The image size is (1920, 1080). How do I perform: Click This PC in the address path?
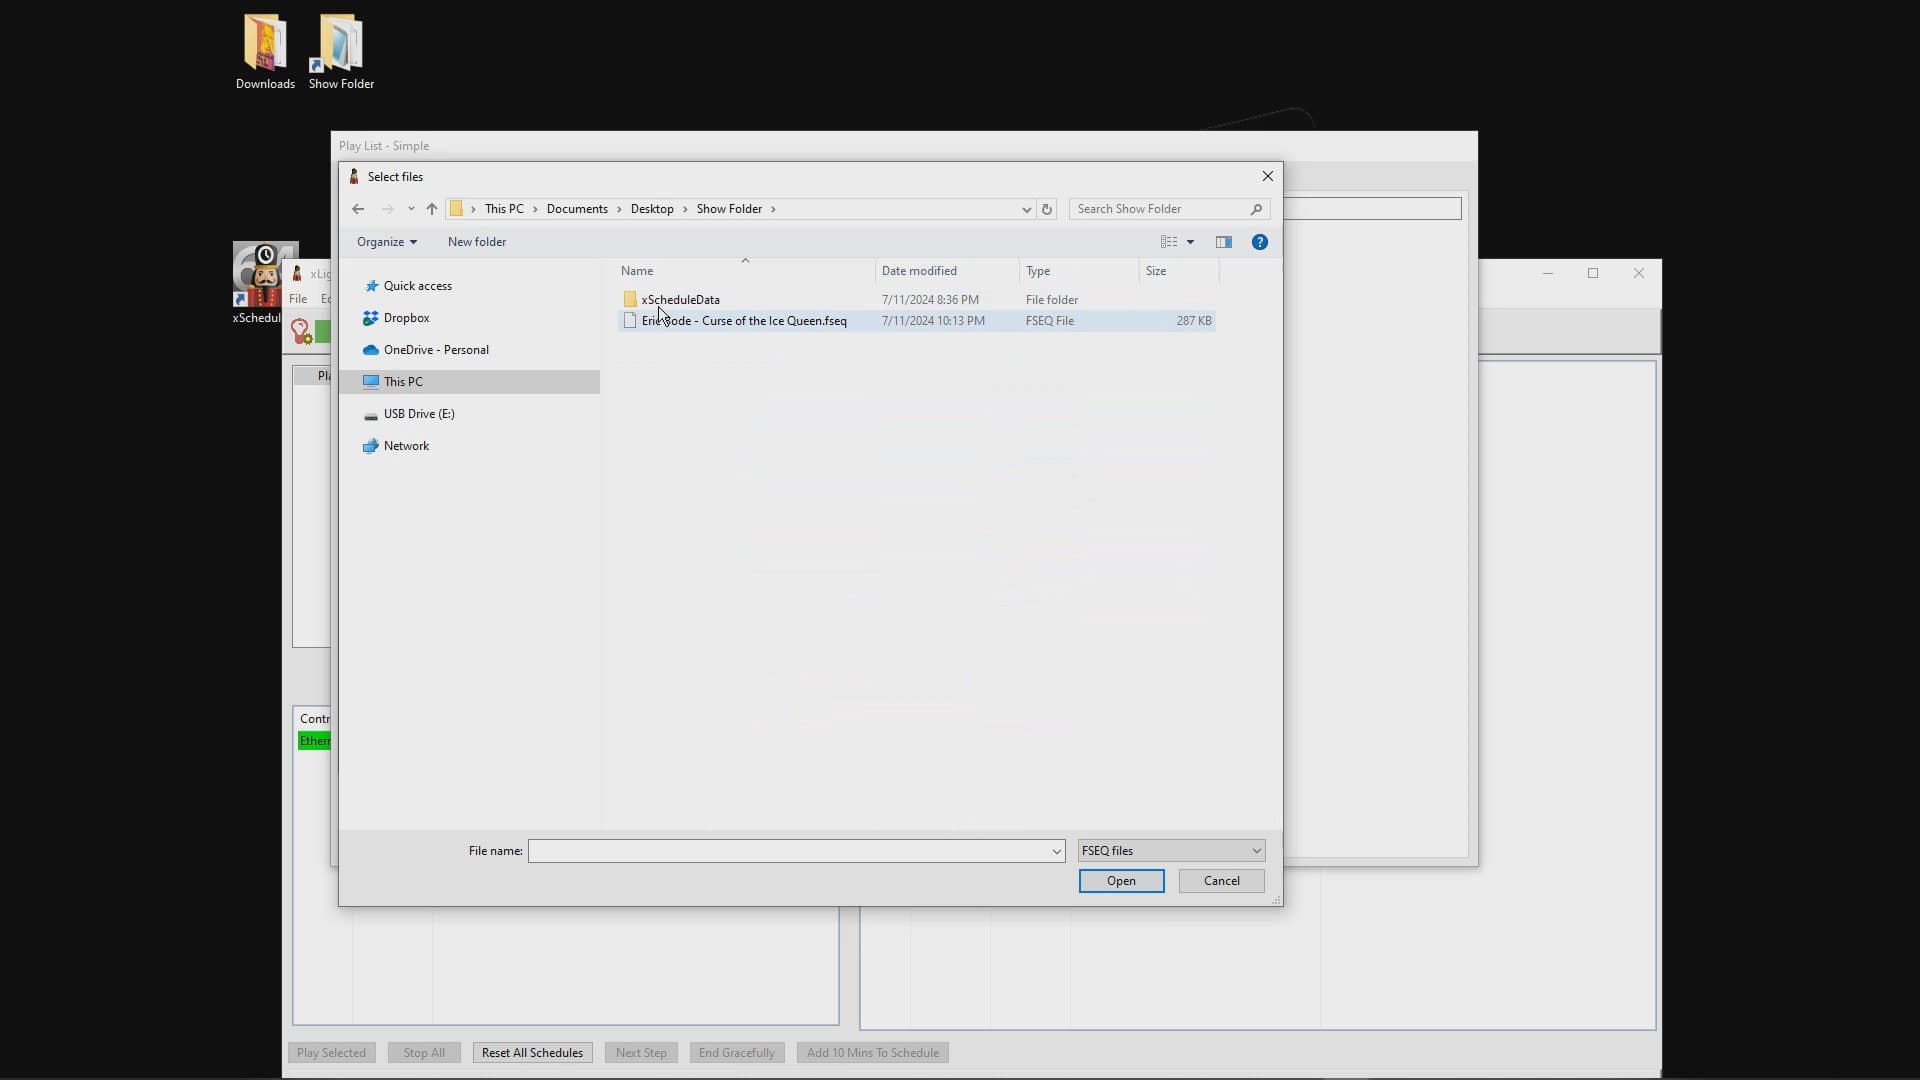pyautogui.click(x=504, y=209)
